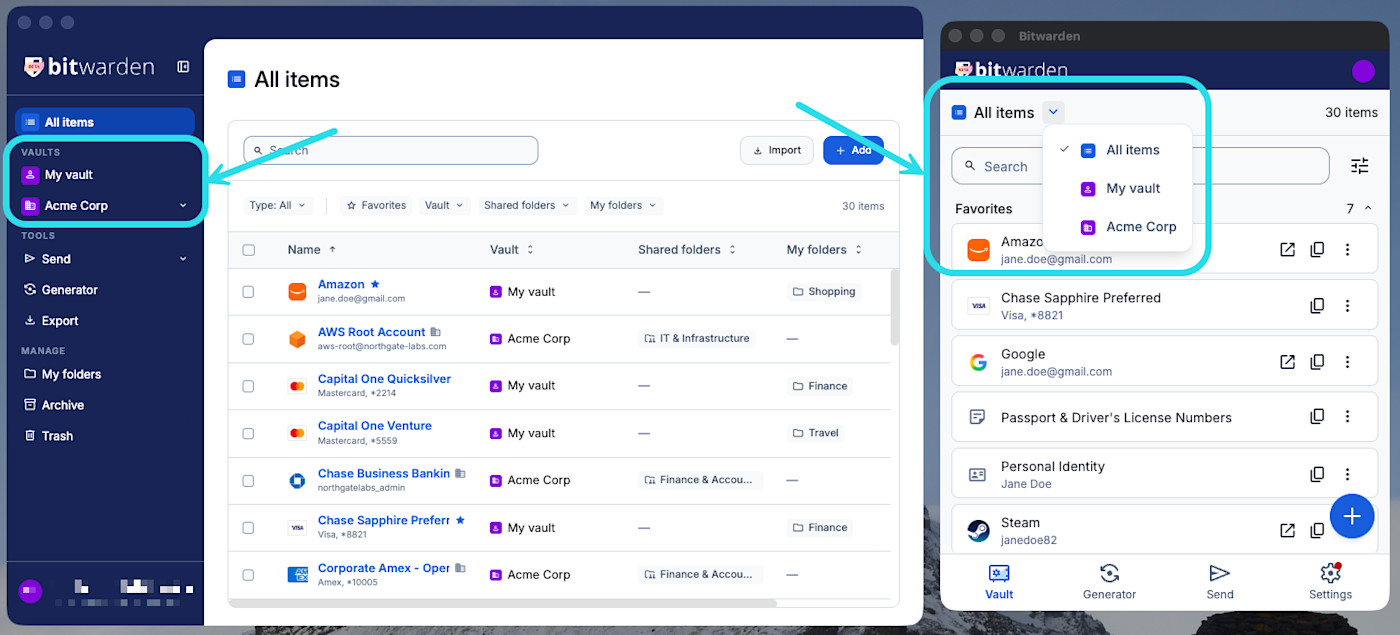Open the Capital One Quicksilver link
Viewport: 1400px width, 635px height.
[384, 379]
